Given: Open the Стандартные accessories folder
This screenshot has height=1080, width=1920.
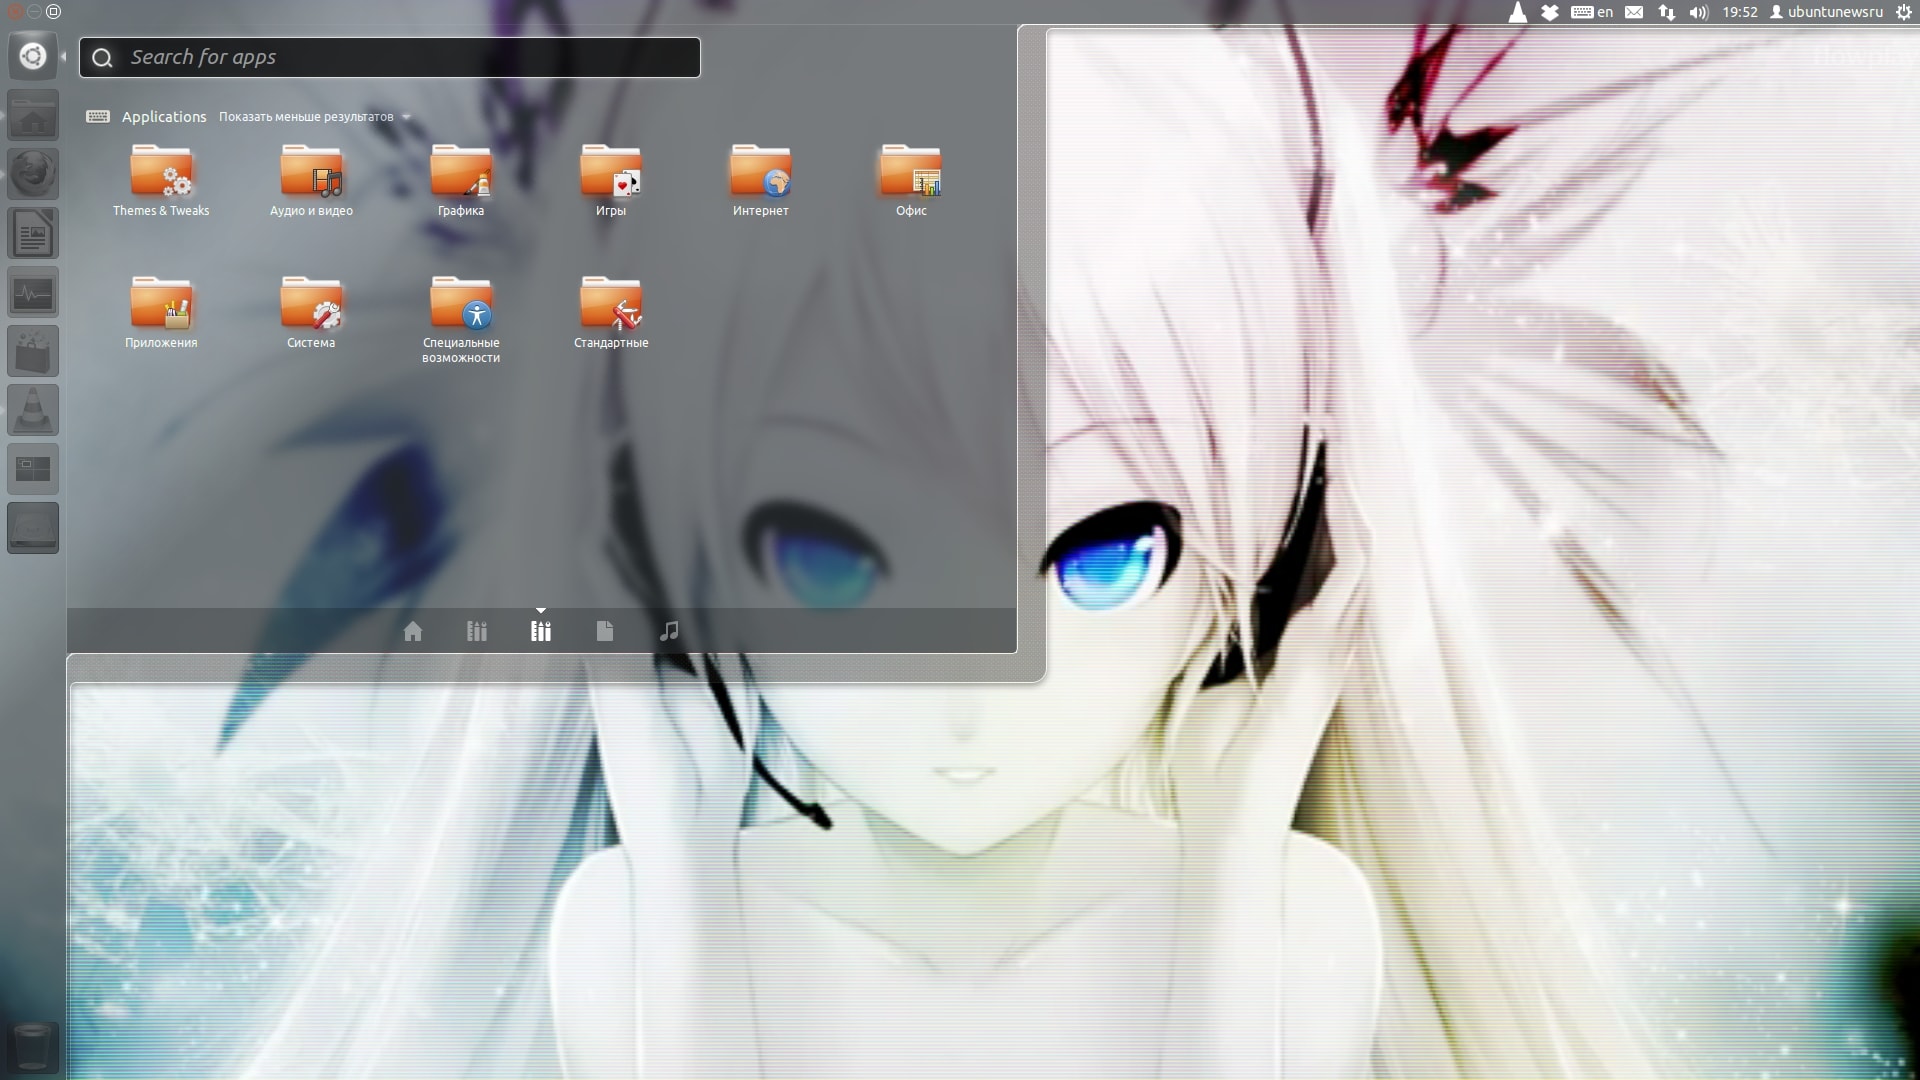Looking at the screenshot, I should [x=611, y=314].
